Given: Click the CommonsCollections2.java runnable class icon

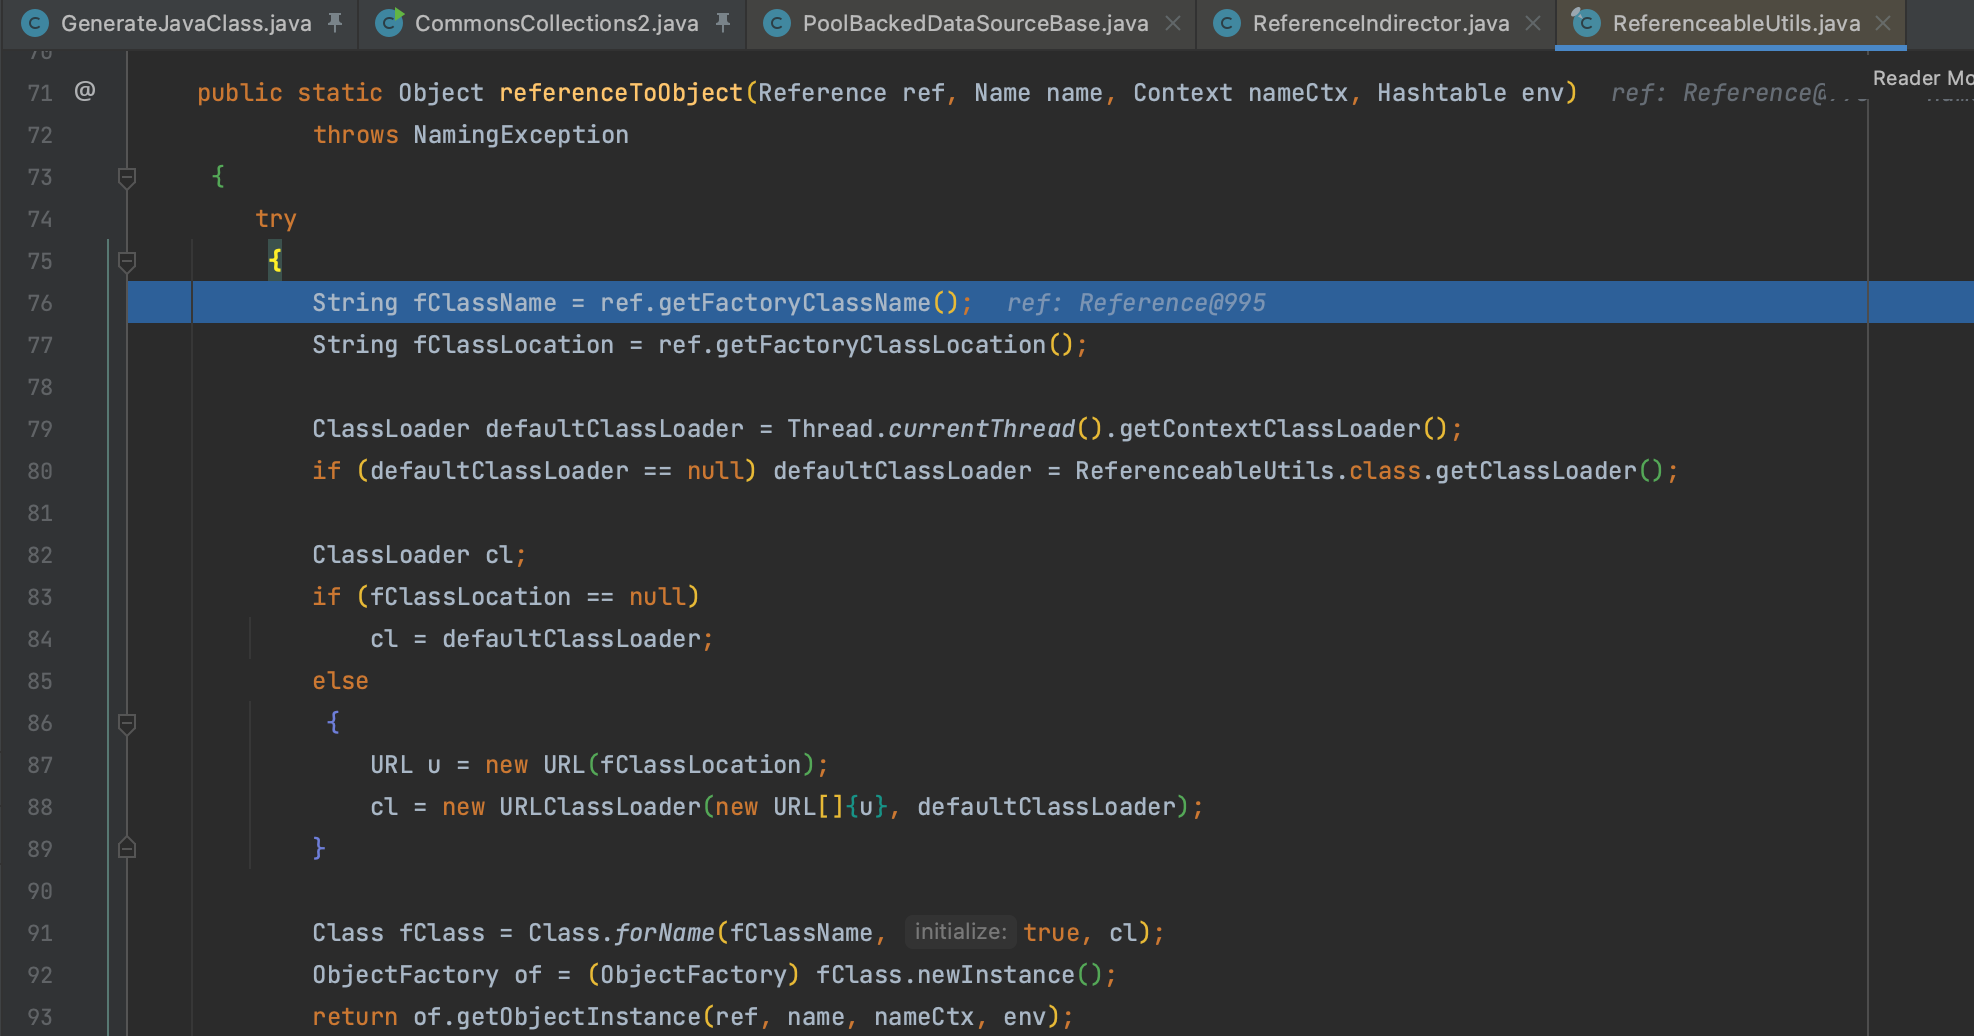Looking at the screenshot, I should pos(389,23).
